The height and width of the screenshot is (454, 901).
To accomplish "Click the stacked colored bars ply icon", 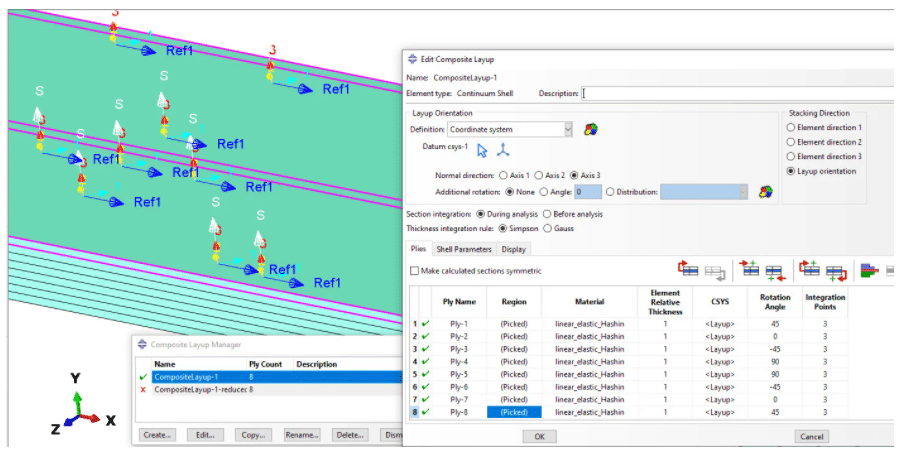I will click(x=868, y=270).
